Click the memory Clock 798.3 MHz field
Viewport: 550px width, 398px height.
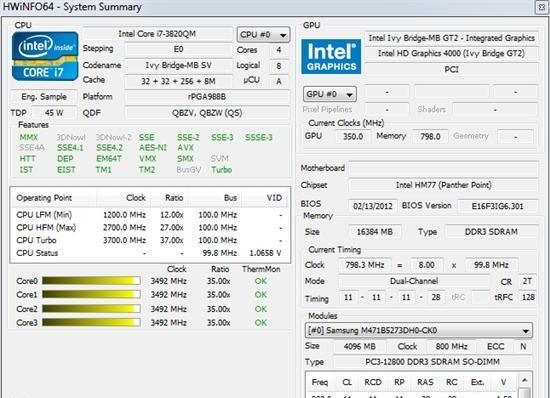pyautogui.click(x=365, y=265)
